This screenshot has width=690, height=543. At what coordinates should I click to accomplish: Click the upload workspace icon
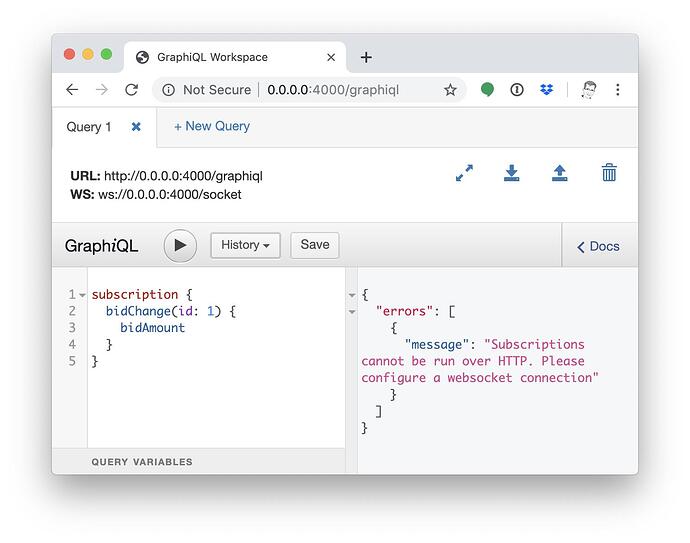pos(560,173)
